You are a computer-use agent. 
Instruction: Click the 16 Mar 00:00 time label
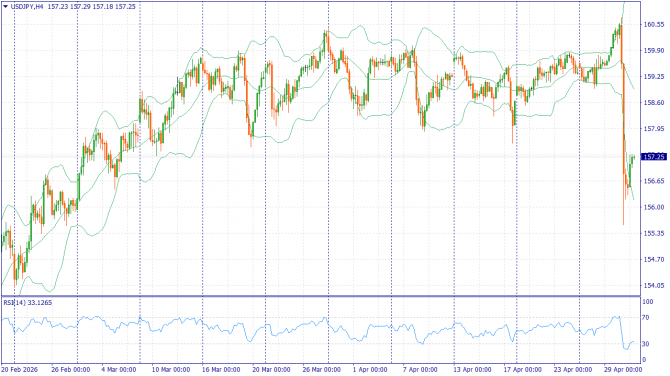[220, 370]
